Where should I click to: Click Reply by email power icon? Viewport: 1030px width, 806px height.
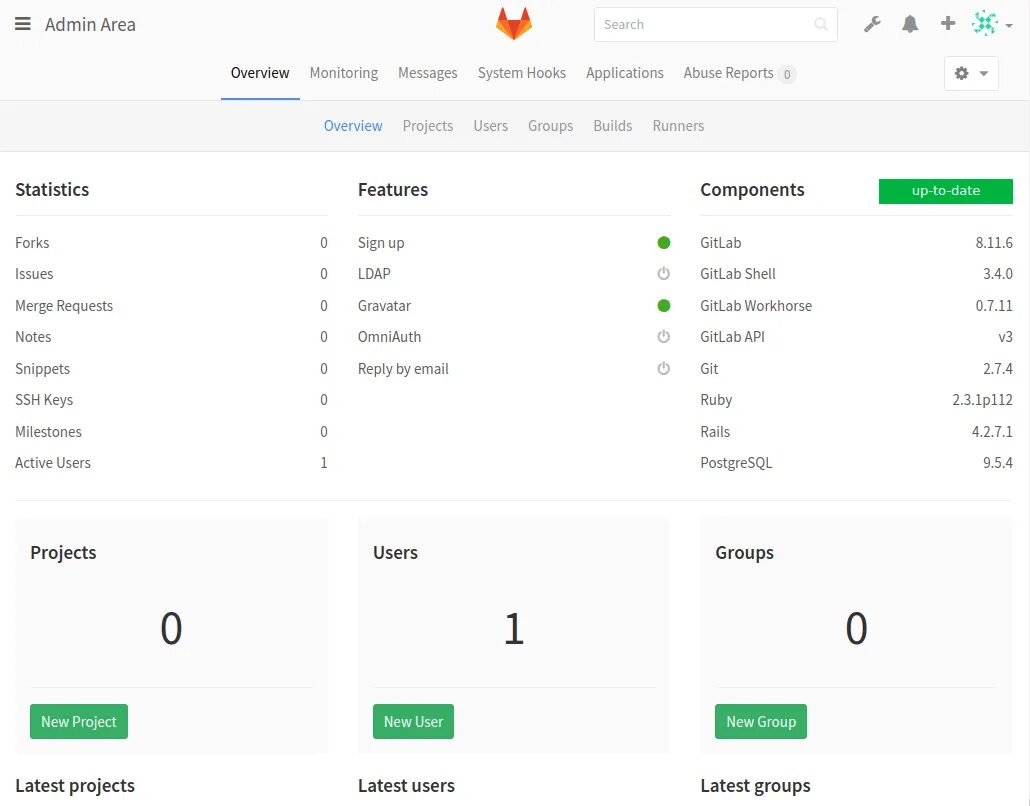(663, 368)
